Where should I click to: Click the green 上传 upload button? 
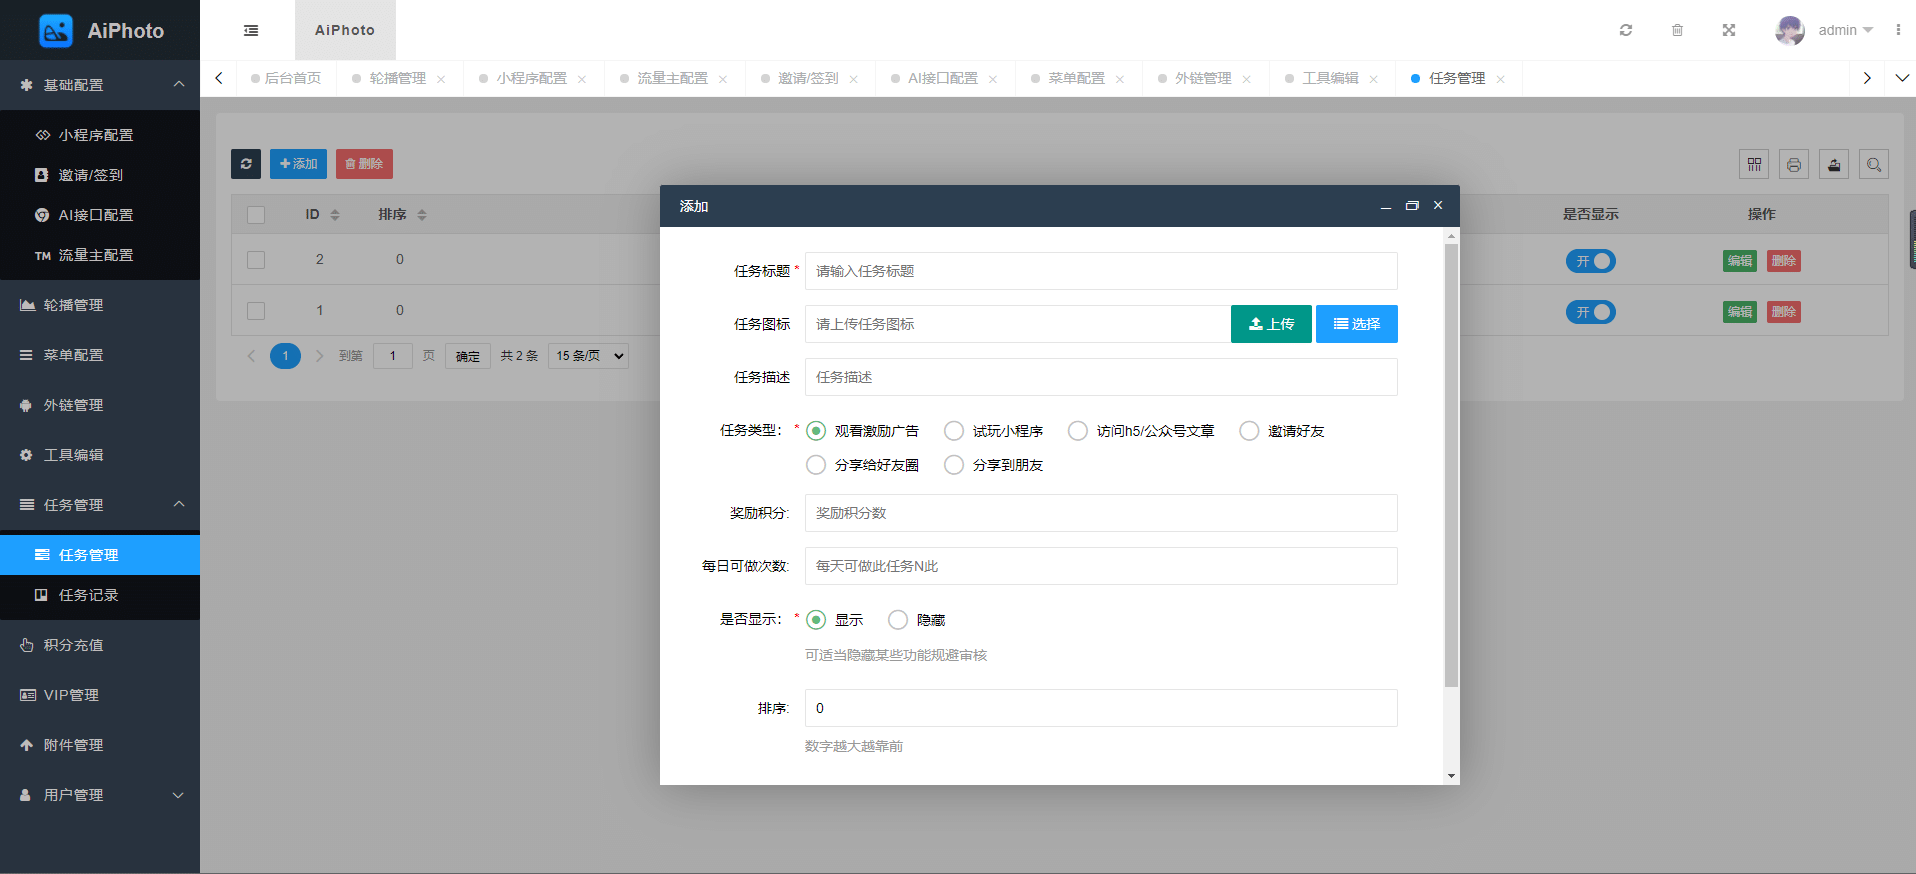click(1271, 324)
